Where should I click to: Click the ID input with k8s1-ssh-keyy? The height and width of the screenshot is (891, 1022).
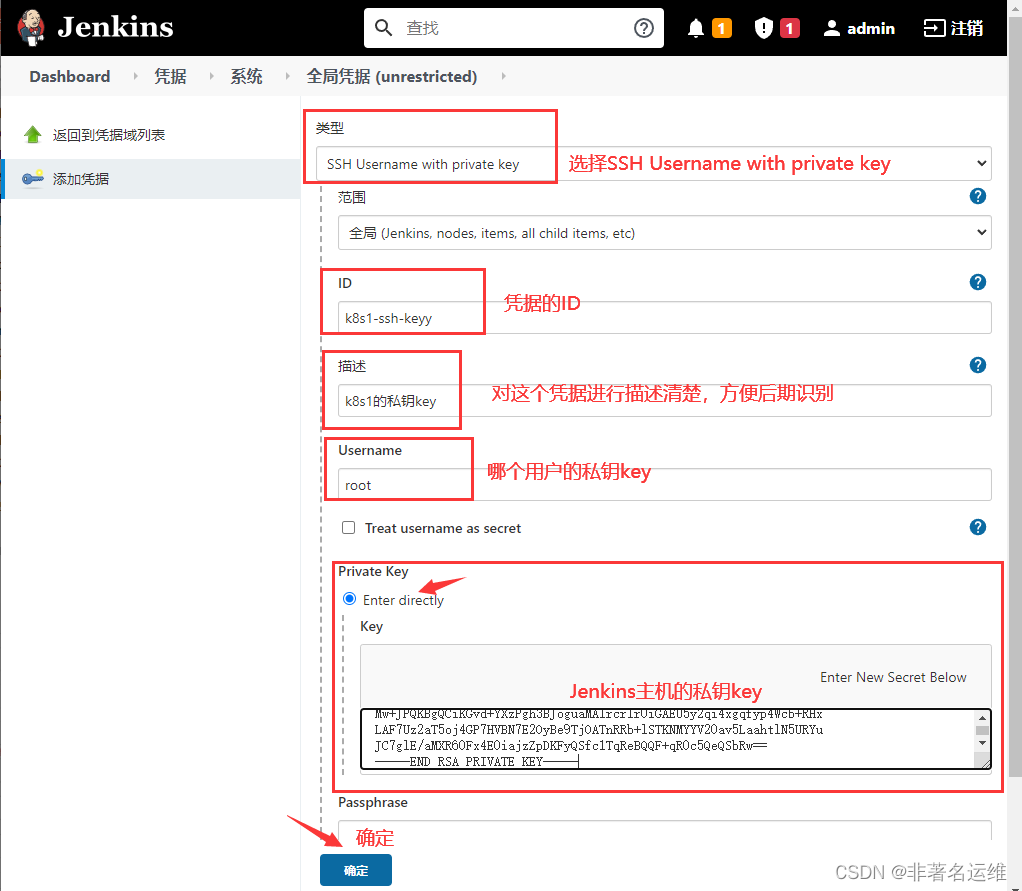[664, 318]
